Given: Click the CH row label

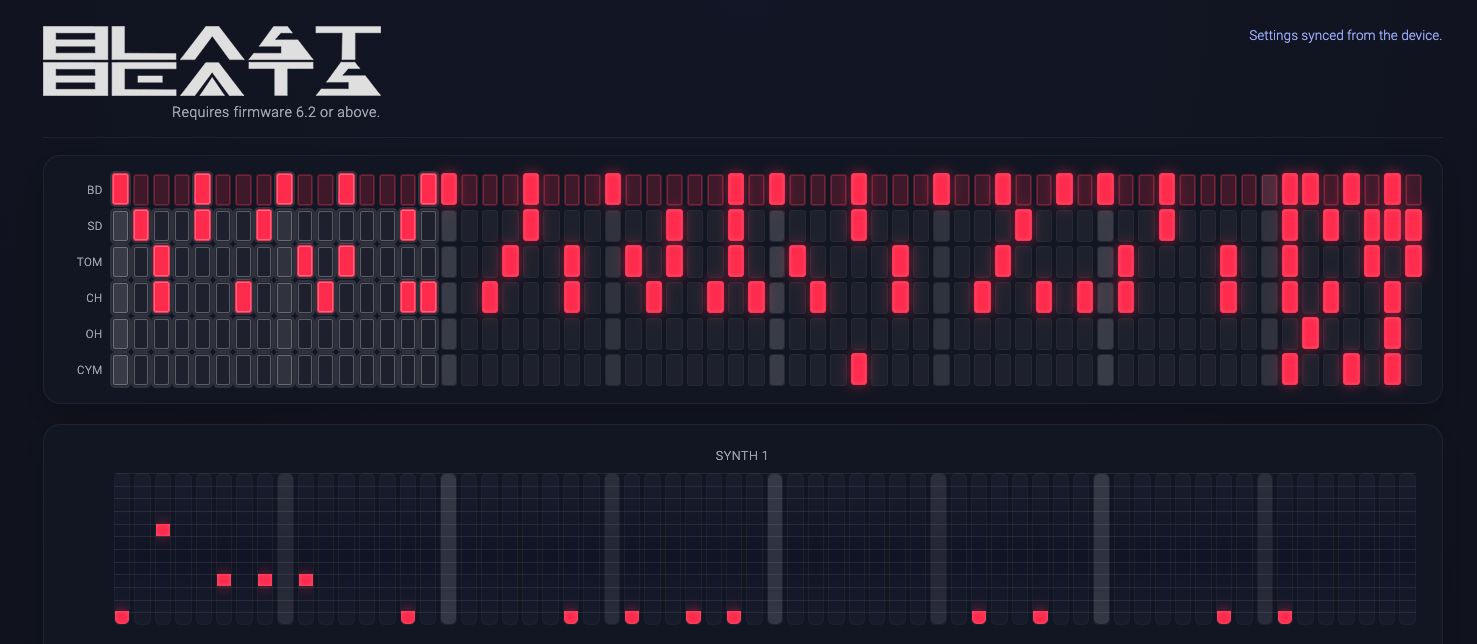Looking at the screenshot, I should pyautogui.click(x=94, y=298).
